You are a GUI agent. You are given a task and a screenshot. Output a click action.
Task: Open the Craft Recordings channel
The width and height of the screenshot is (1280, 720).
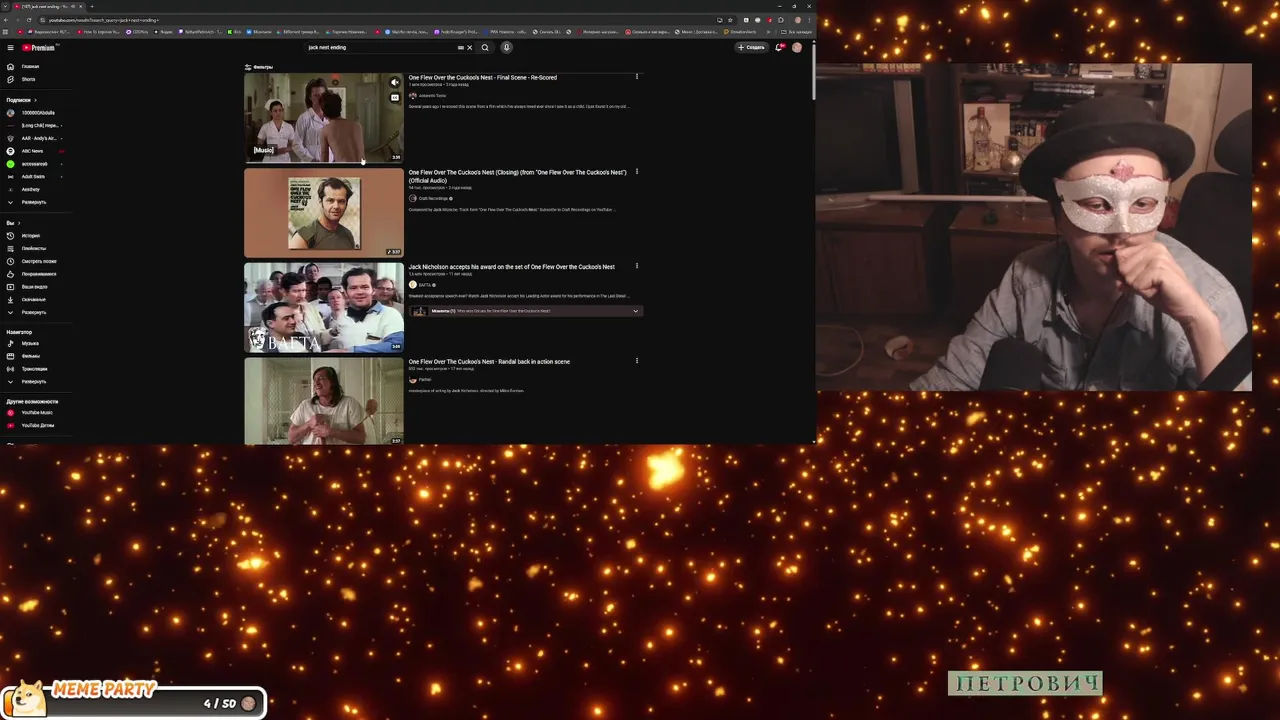pos(433,198)
